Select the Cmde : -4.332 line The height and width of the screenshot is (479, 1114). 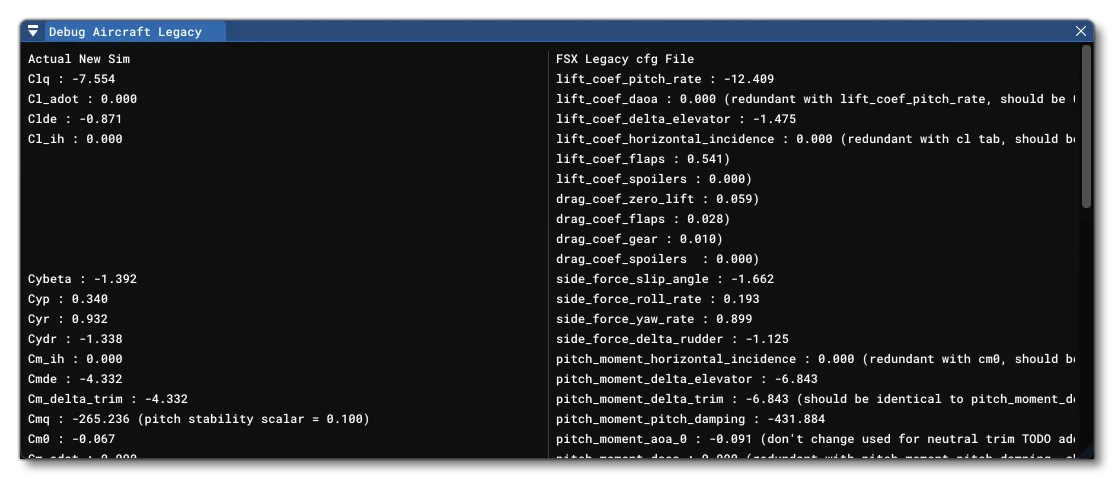pos(75,379)
